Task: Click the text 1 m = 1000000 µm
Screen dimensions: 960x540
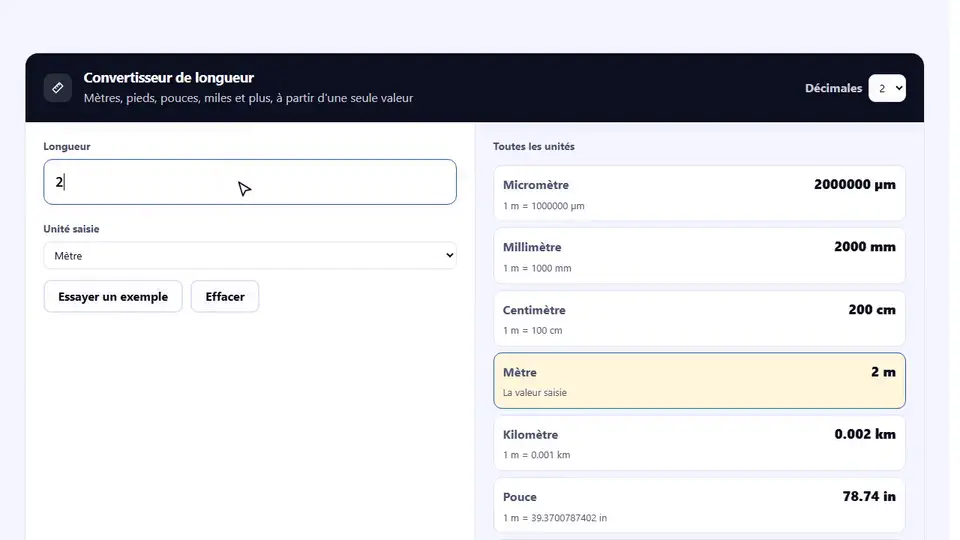Action: click(544, 206)
